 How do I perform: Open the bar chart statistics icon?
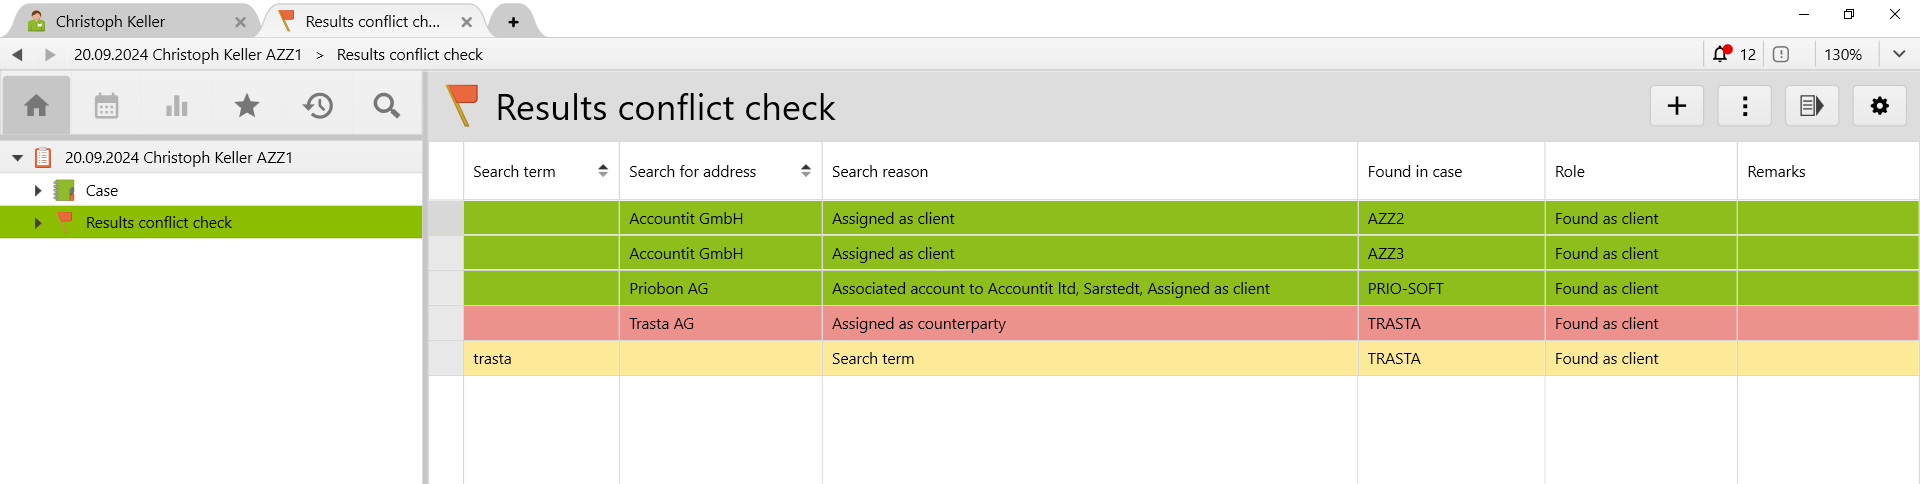tap(177, 105)
